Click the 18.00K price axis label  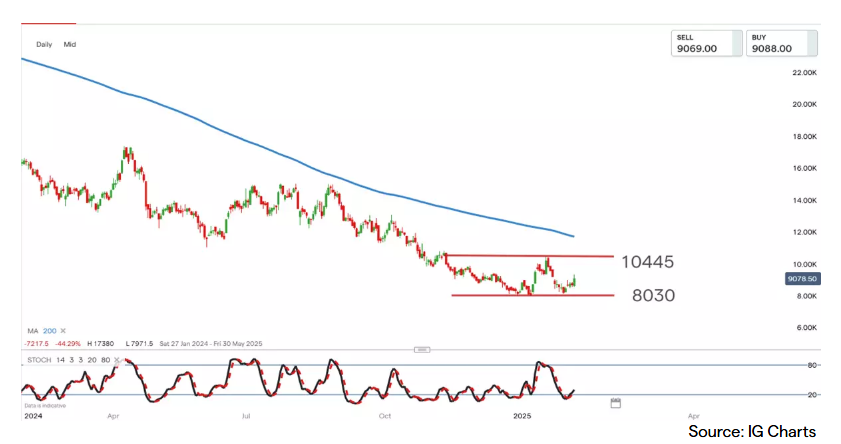805,136
